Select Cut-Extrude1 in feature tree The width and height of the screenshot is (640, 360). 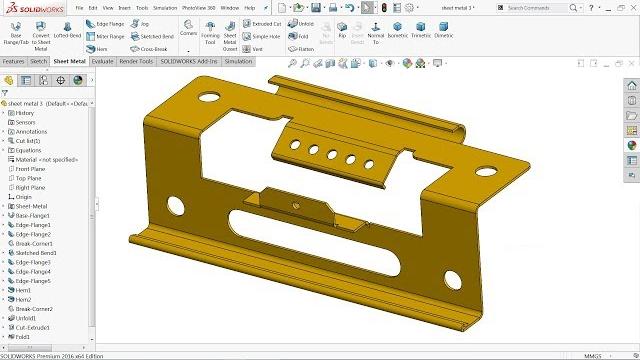(32, 328)
